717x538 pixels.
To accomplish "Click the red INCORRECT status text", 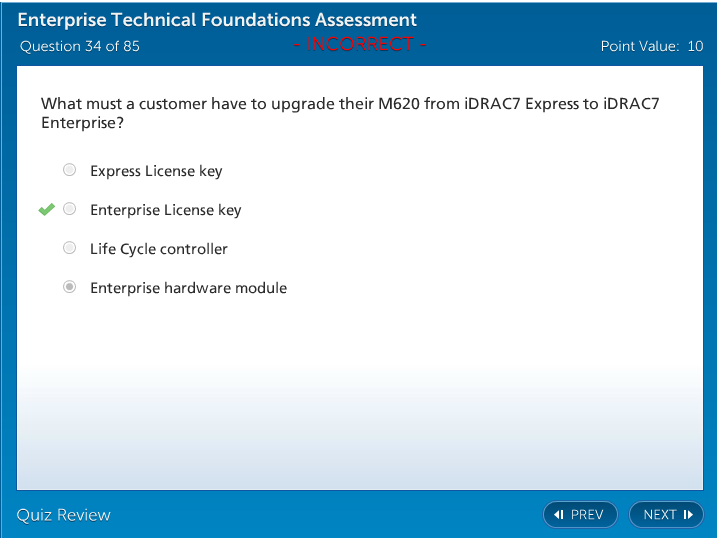I will click(360, 45).
